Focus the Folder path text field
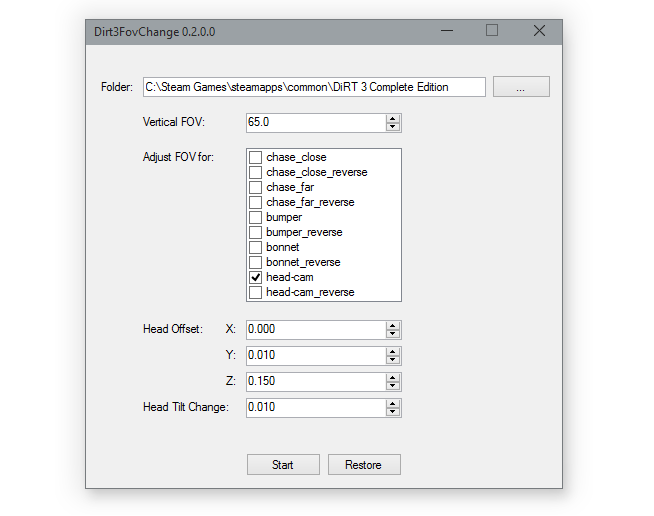The height and width of the screenshot is (516, 654). [314, 87]
